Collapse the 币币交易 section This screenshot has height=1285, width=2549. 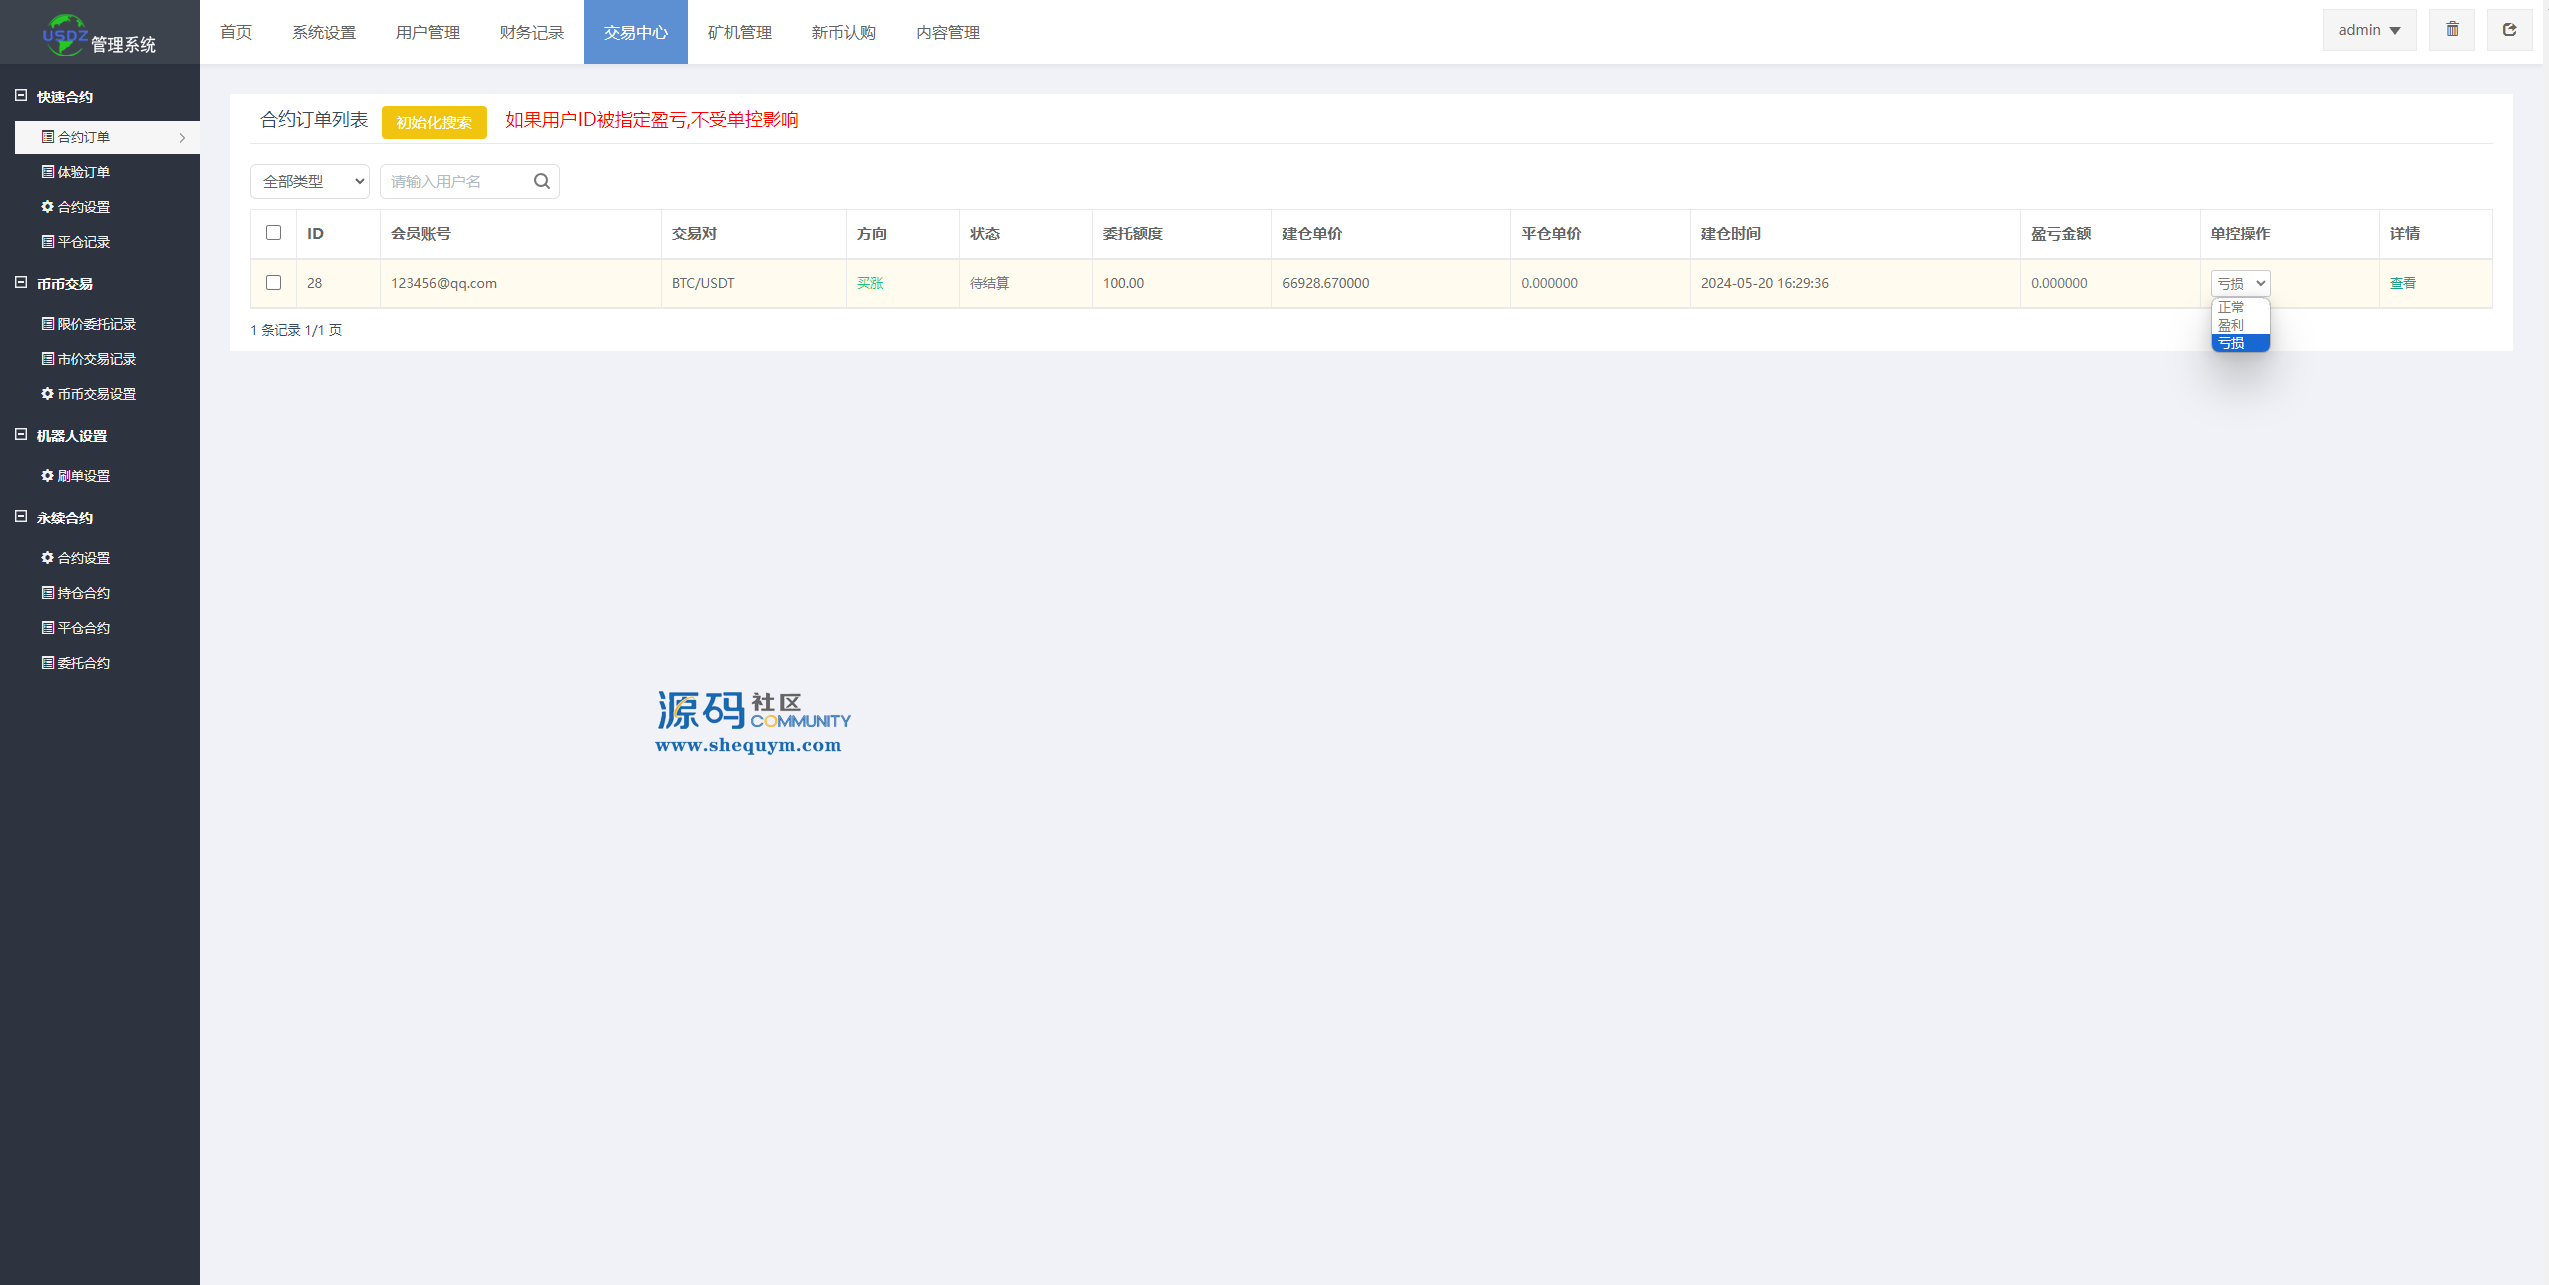(21, 283)
